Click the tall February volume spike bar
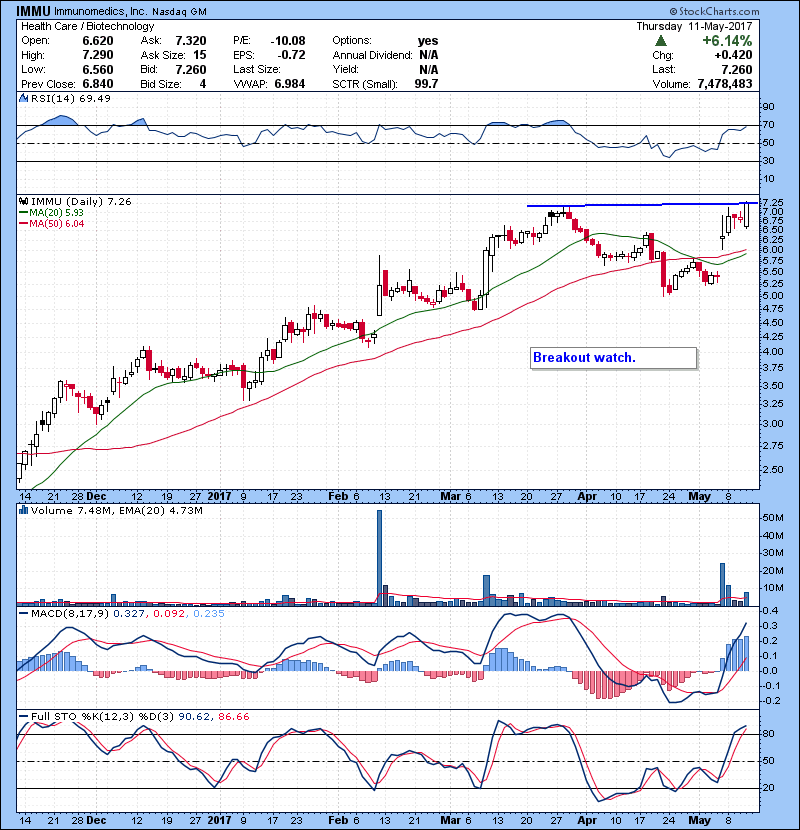 (x=379, y=557)
